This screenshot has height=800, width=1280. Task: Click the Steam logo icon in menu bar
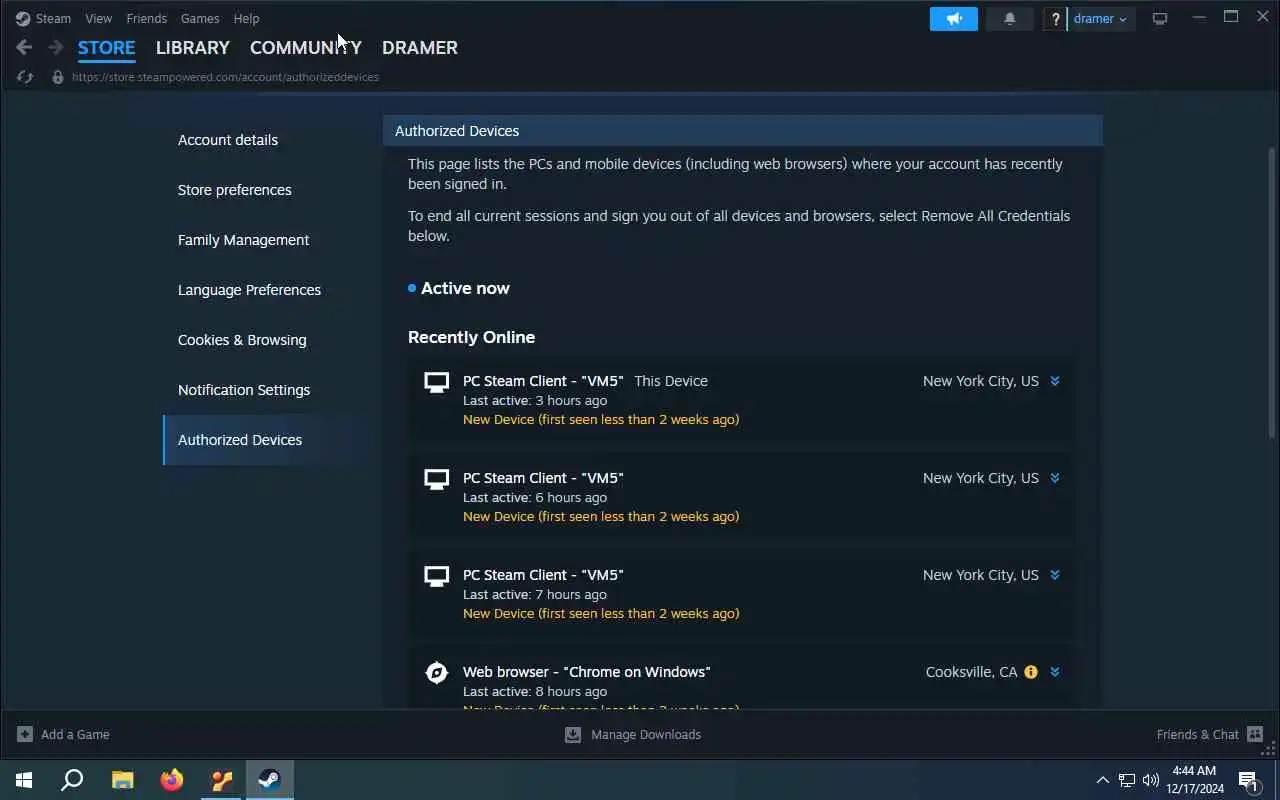23,18
